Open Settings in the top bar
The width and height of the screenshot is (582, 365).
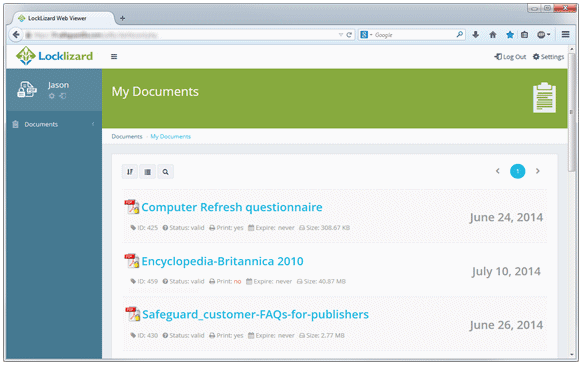[x=548, y=56]
